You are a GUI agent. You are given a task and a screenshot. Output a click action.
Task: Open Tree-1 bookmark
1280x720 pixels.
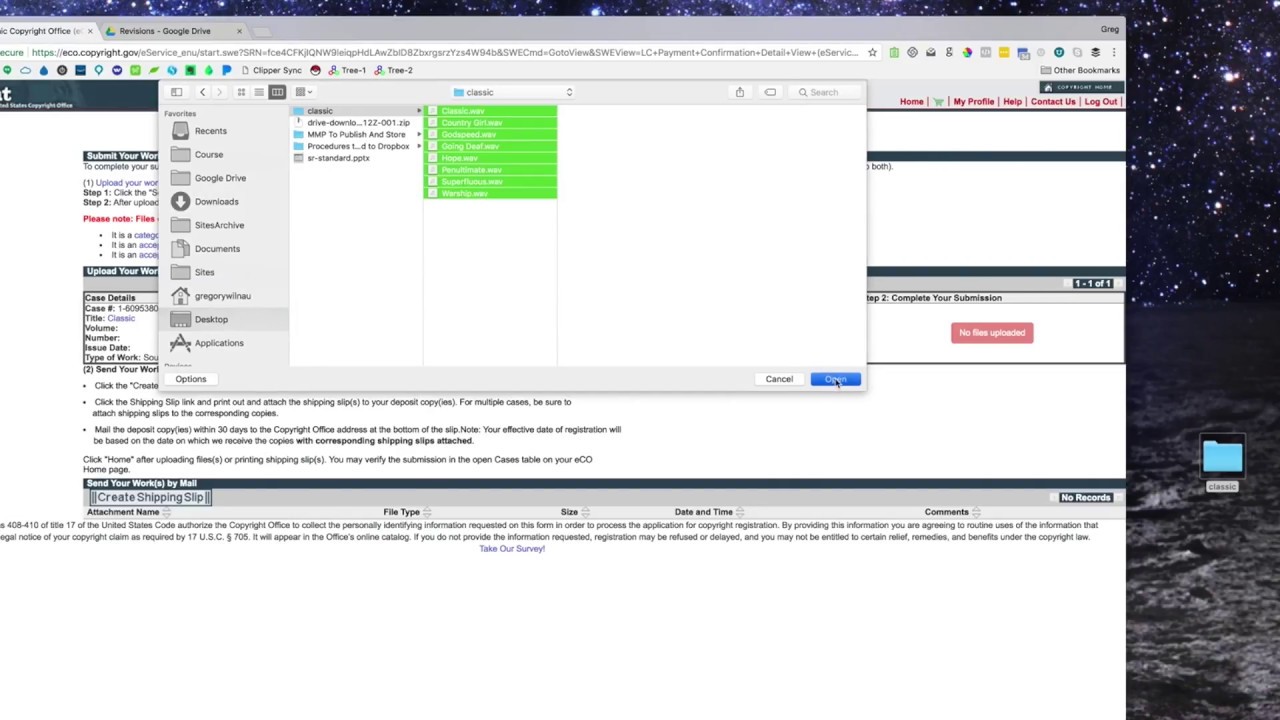346,70
